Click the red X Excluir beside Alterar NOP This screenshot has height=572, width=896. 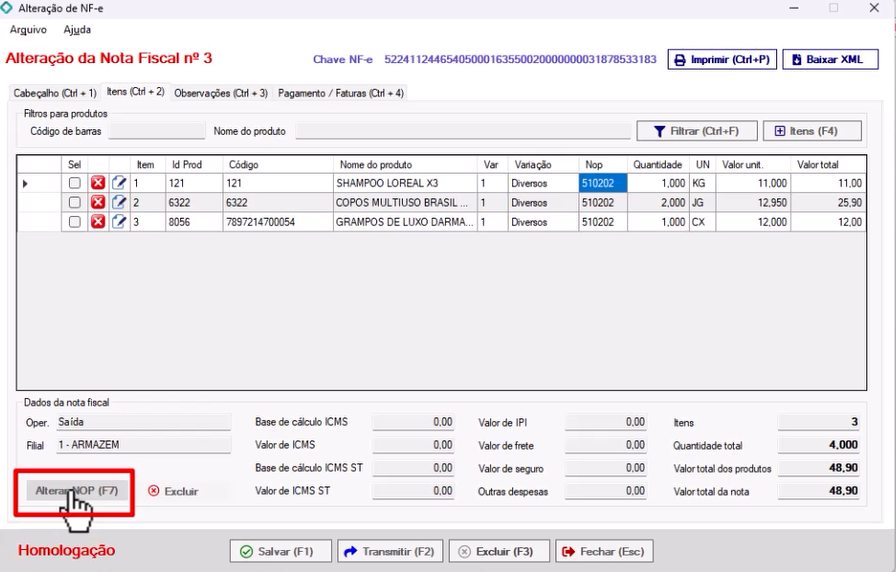(173, 491)
